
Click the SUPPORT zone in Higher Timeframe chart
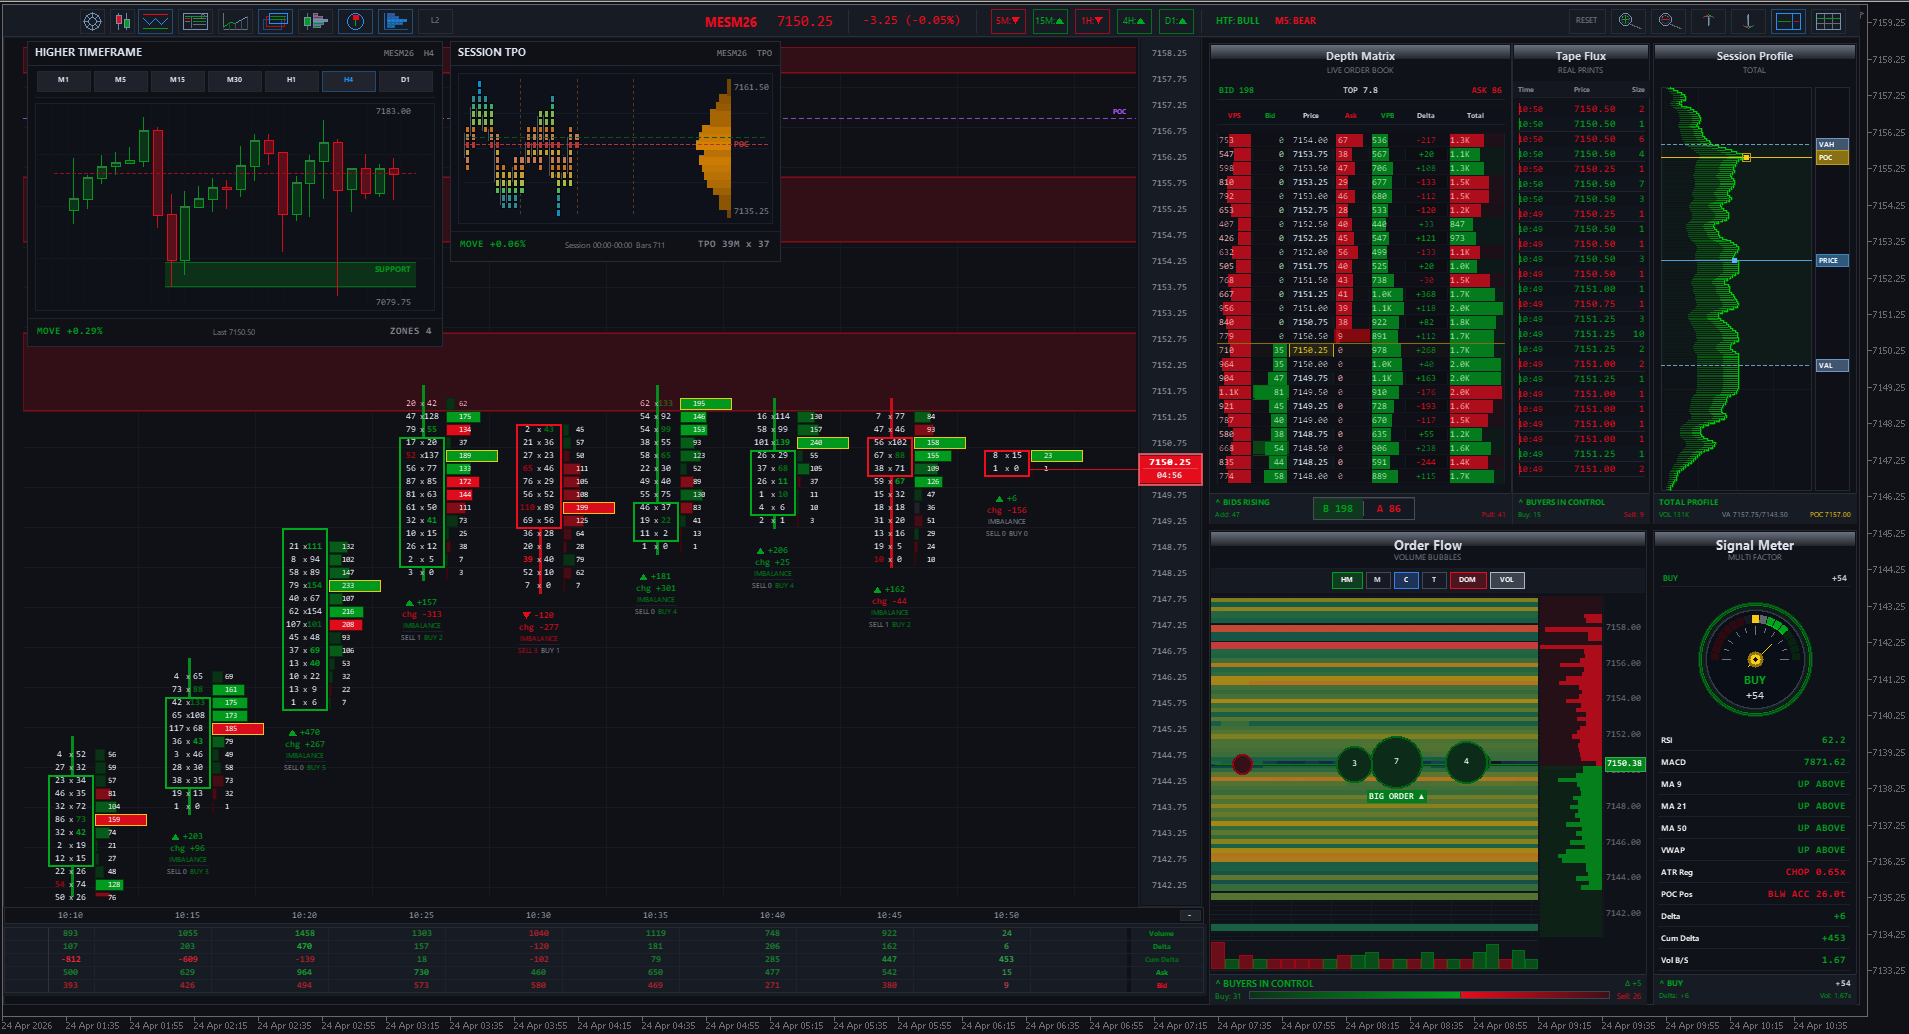[290, 274]
